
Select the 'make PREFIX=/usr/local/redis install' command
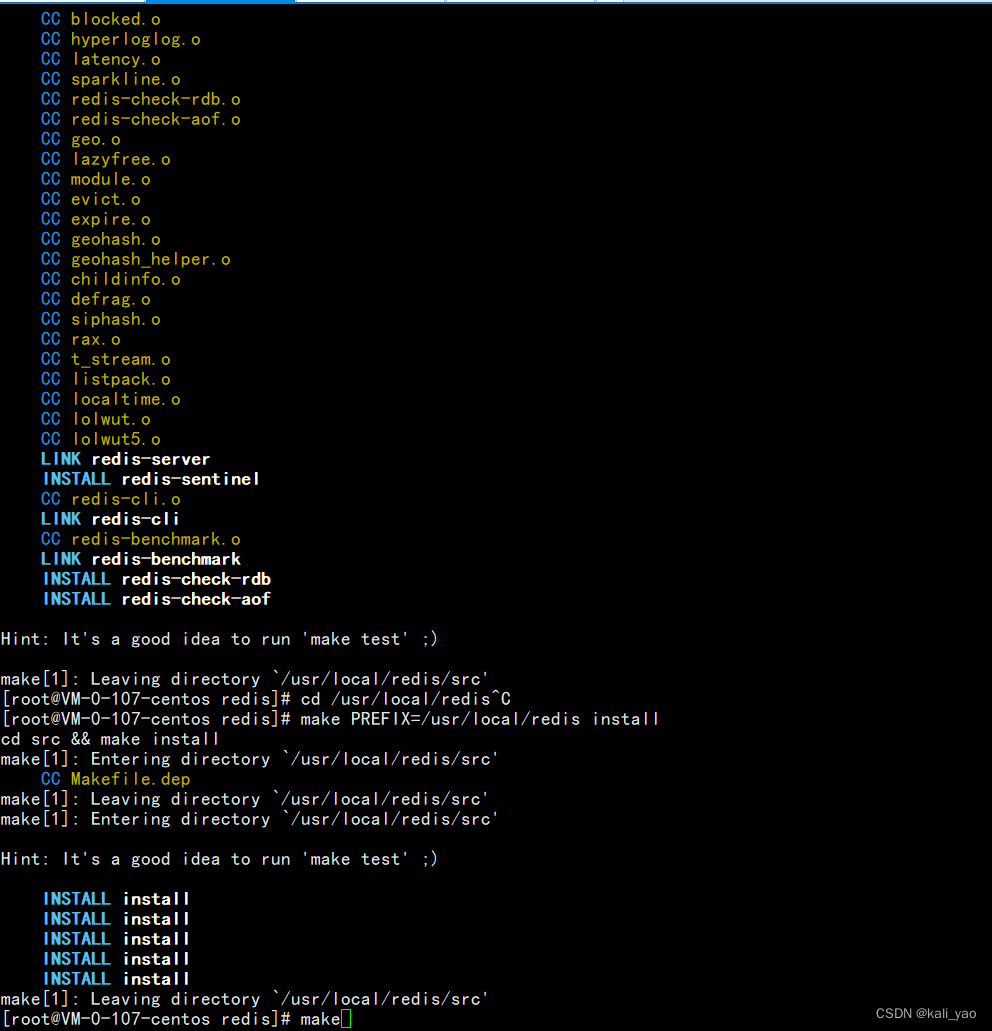click(x=479, y=719)
